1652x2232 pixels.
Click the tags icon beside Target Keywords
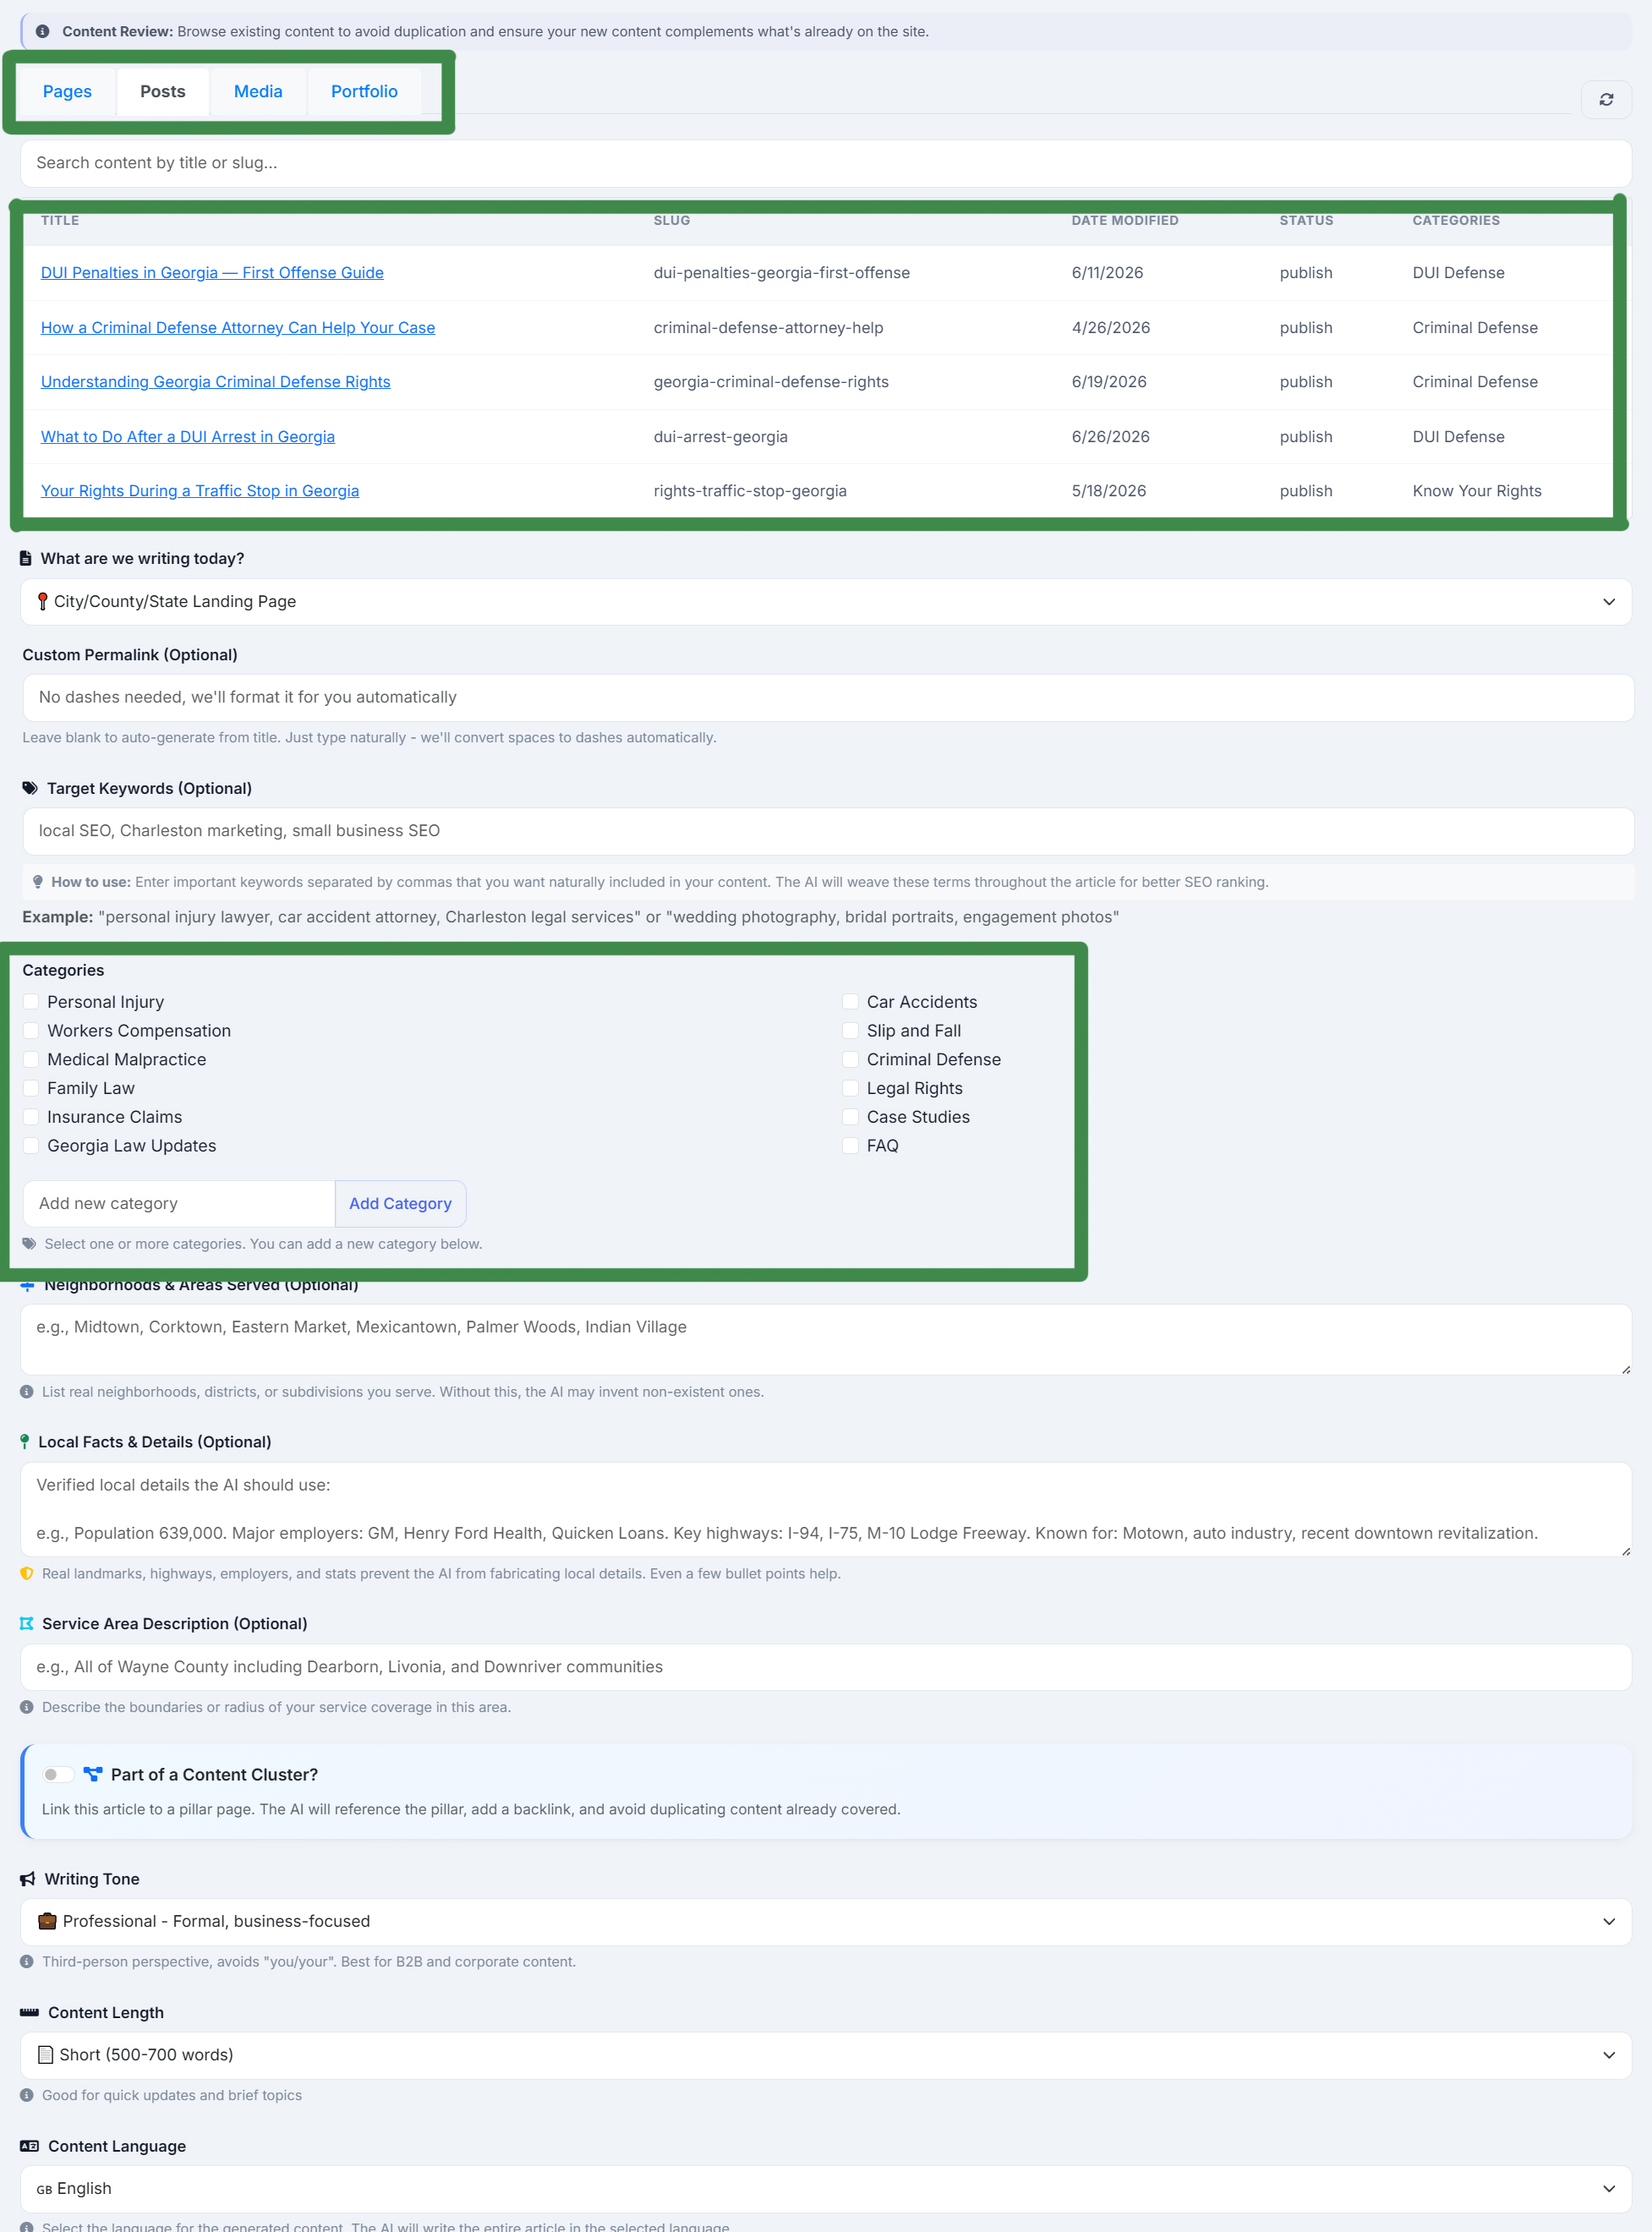click(30, 788)
